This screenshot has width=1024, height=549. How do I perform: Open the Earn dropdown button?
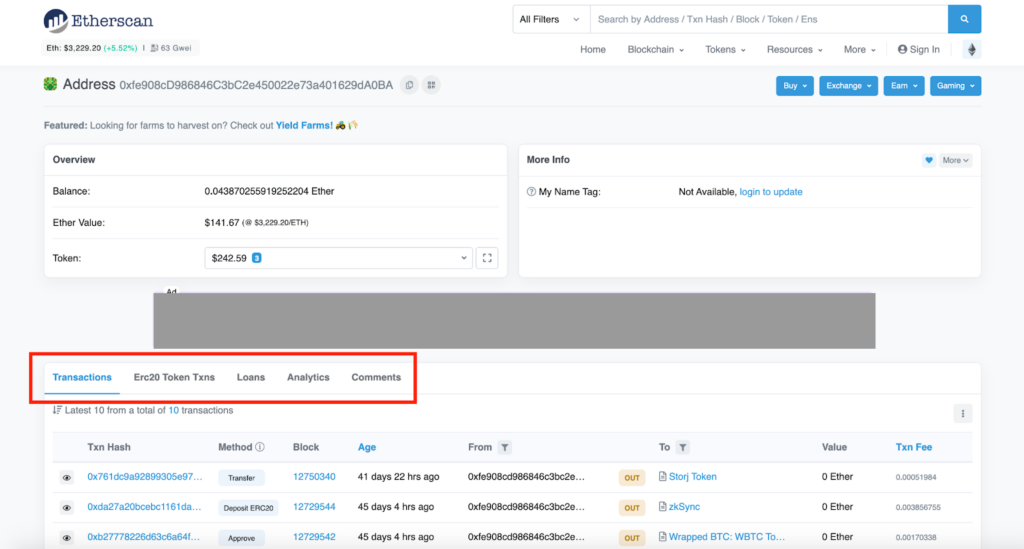904,86
